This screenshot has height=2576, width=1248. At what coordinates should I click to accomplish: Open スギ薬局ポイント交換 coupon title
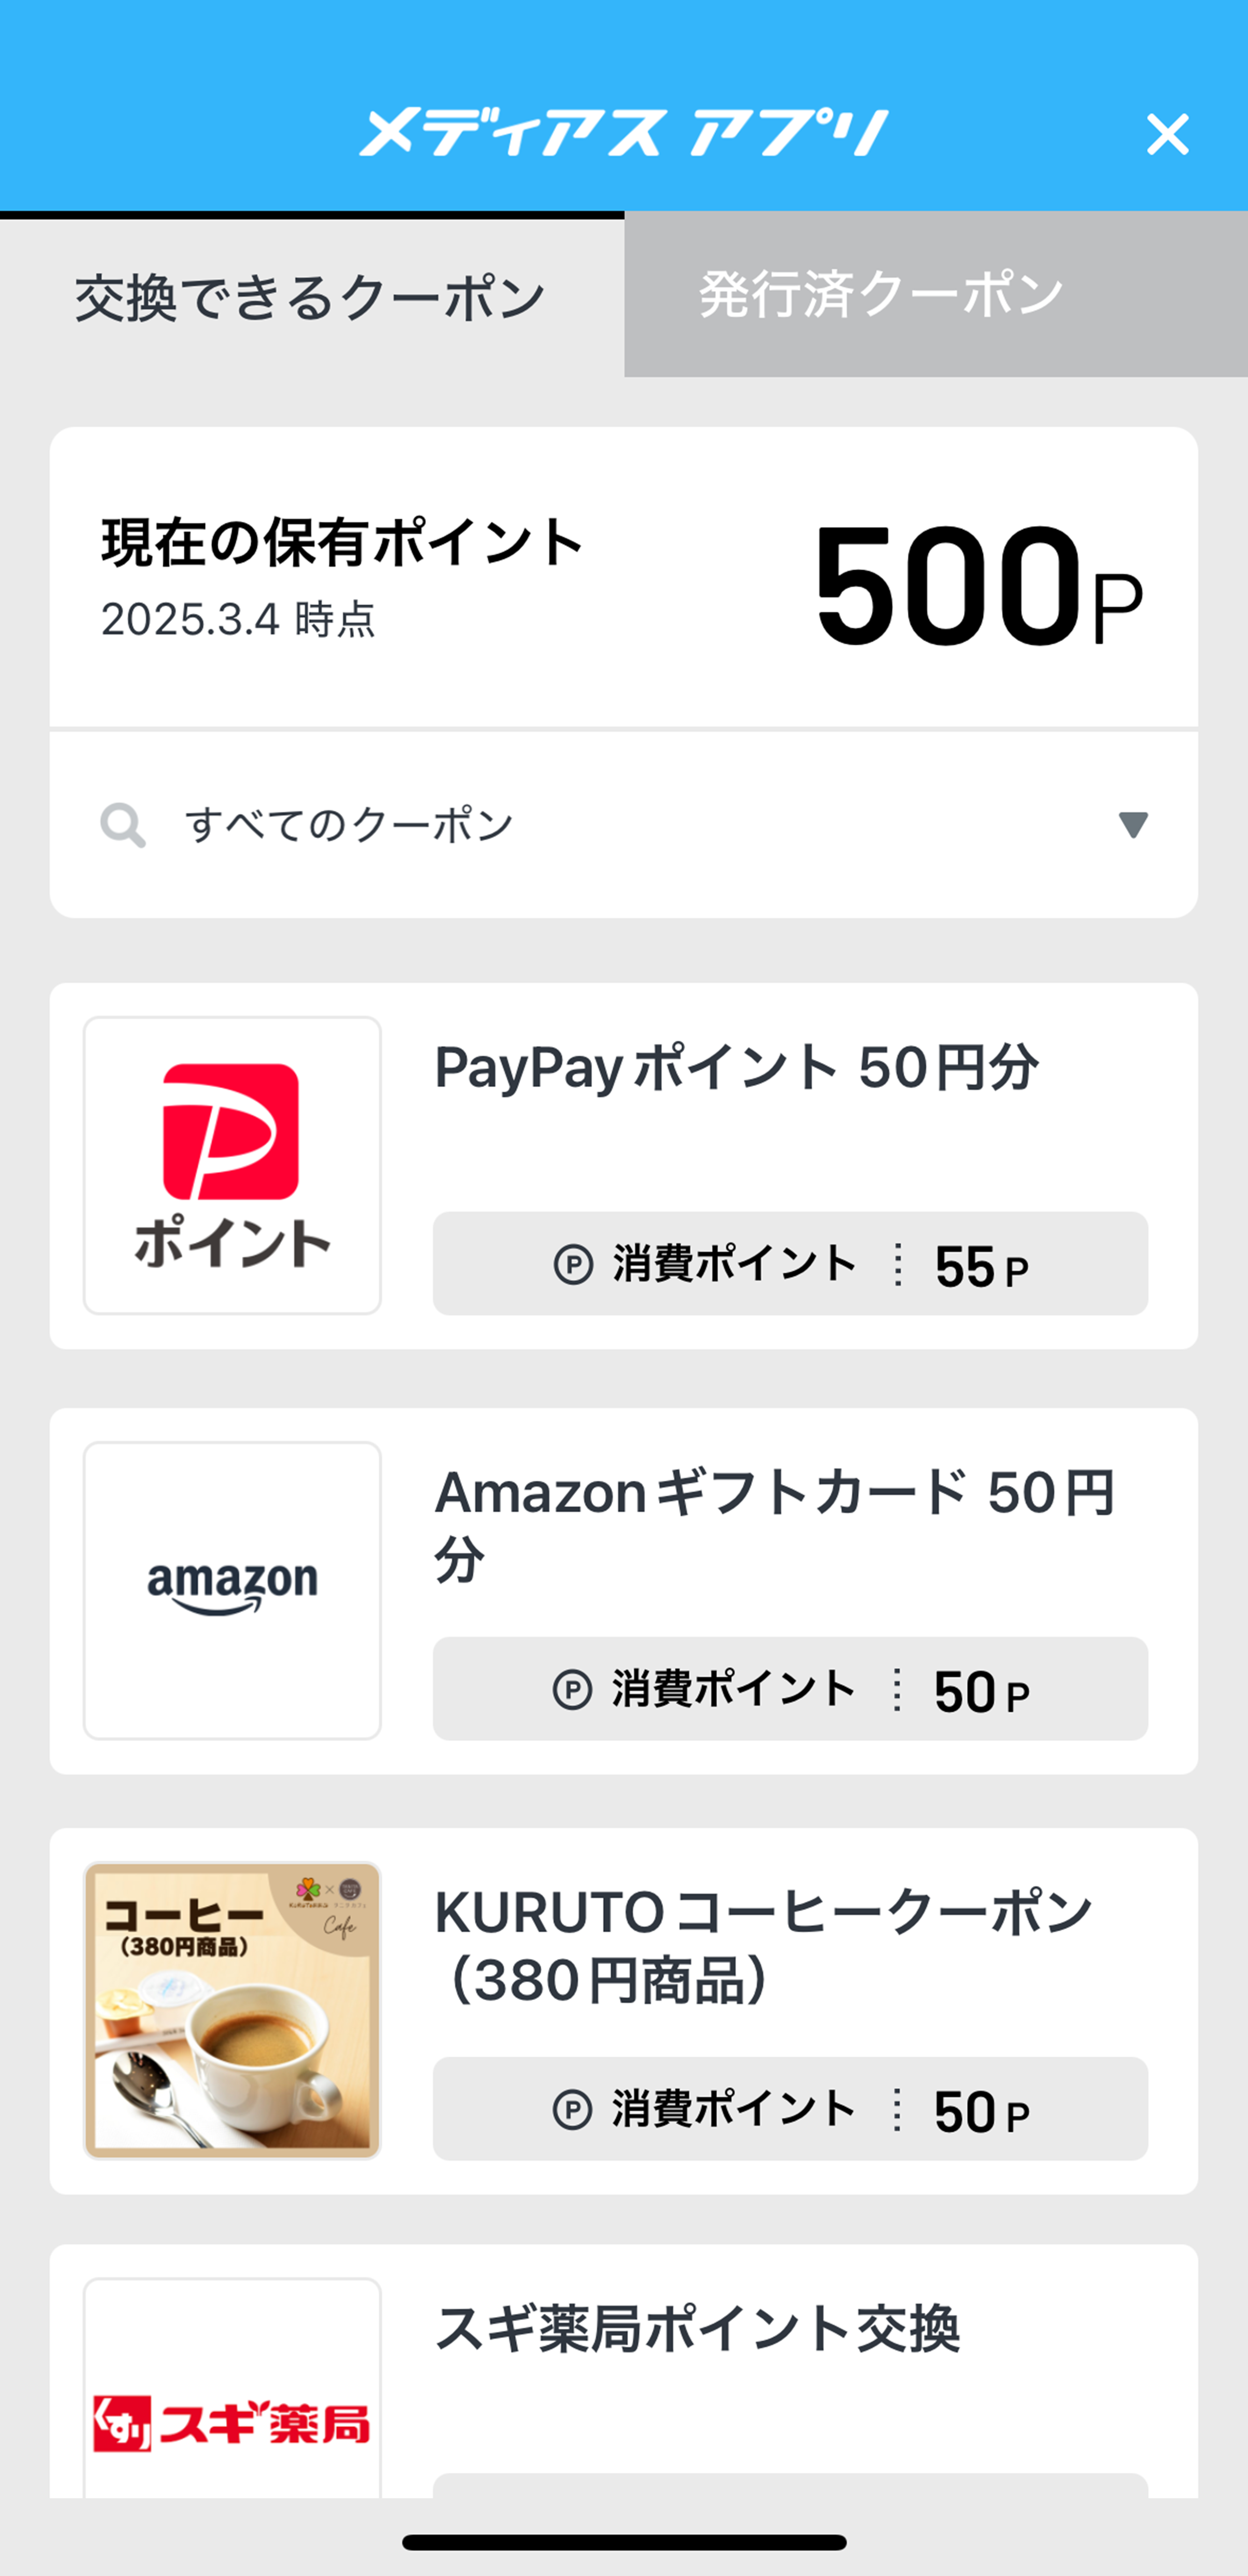point(697,2329)
